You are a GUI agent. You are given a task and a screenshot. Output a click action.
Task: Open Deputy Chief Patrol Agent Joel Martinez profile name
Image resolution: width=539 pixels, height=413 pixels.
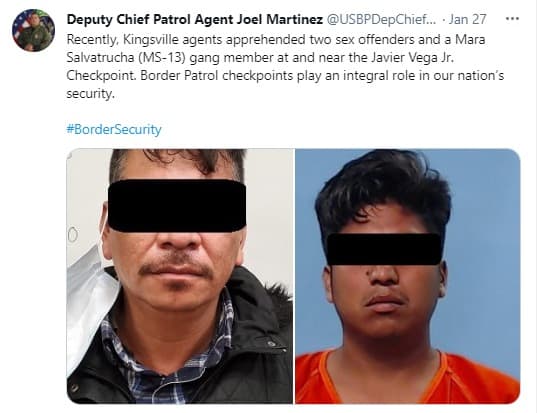(x=195, y=20)
